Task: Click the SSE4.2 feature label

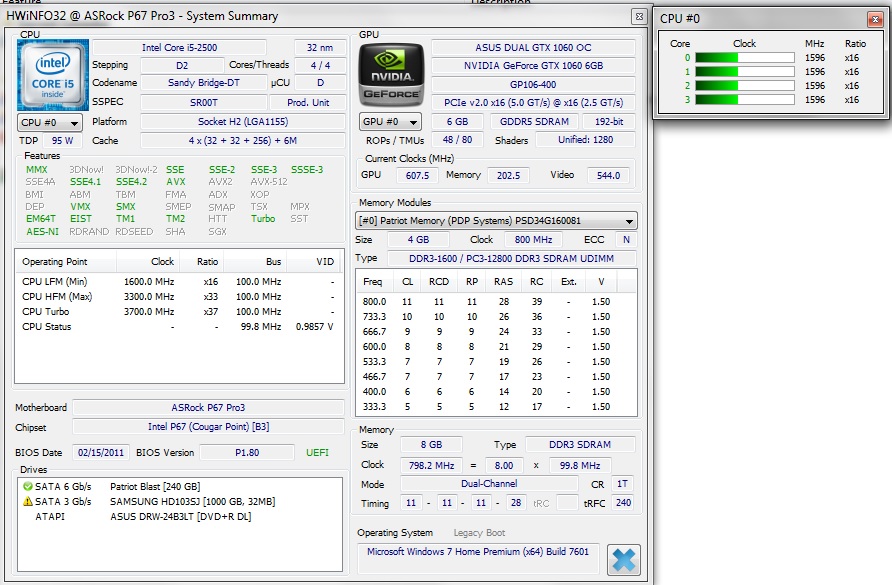Action: 131,182
